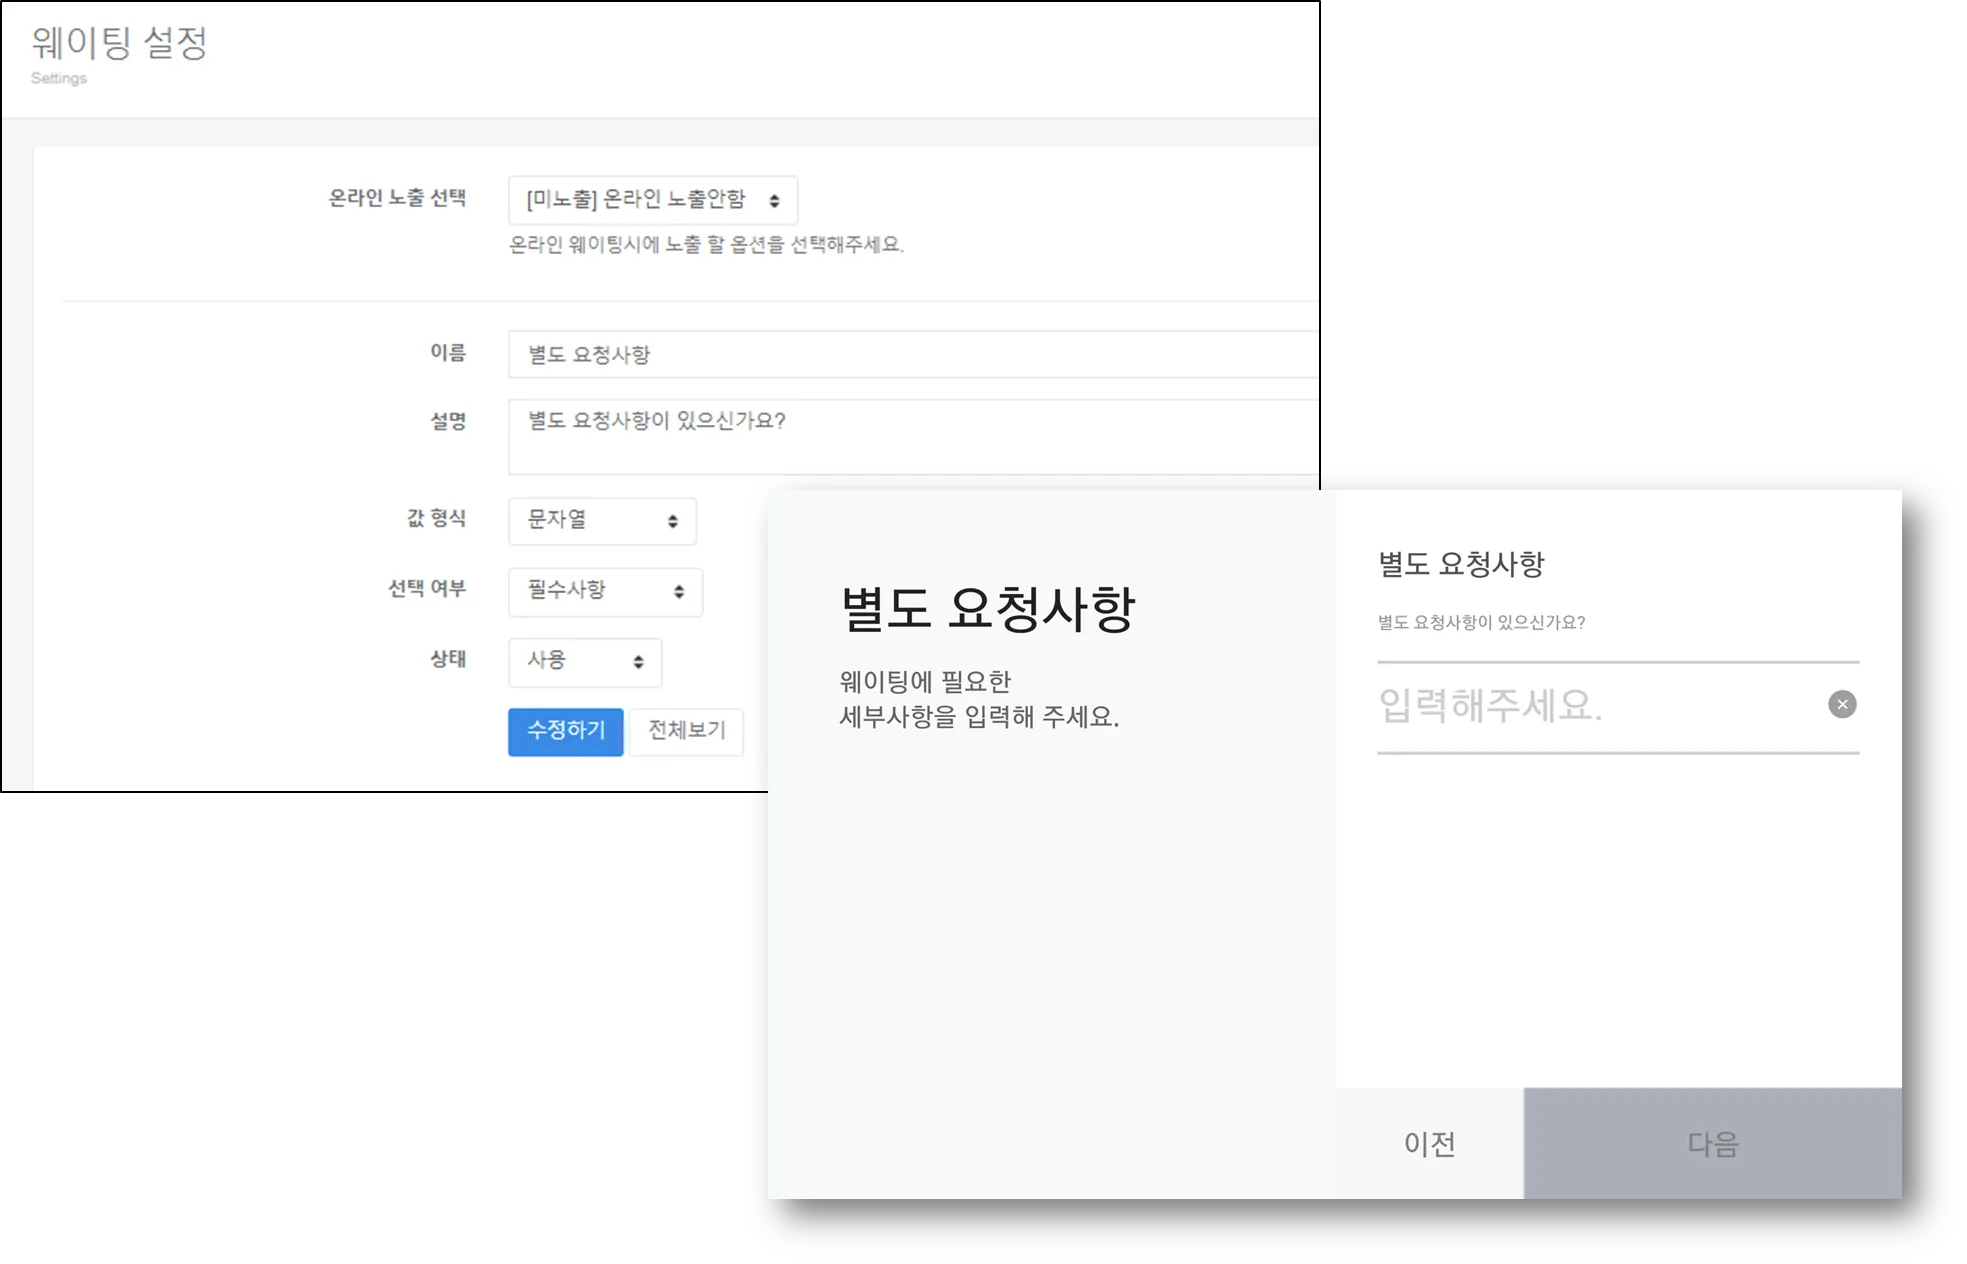The height and width of the screenshot is (1264, 1967).
Task: Click the large 별도 요청사항 tablet title
Action: [987, 608]
